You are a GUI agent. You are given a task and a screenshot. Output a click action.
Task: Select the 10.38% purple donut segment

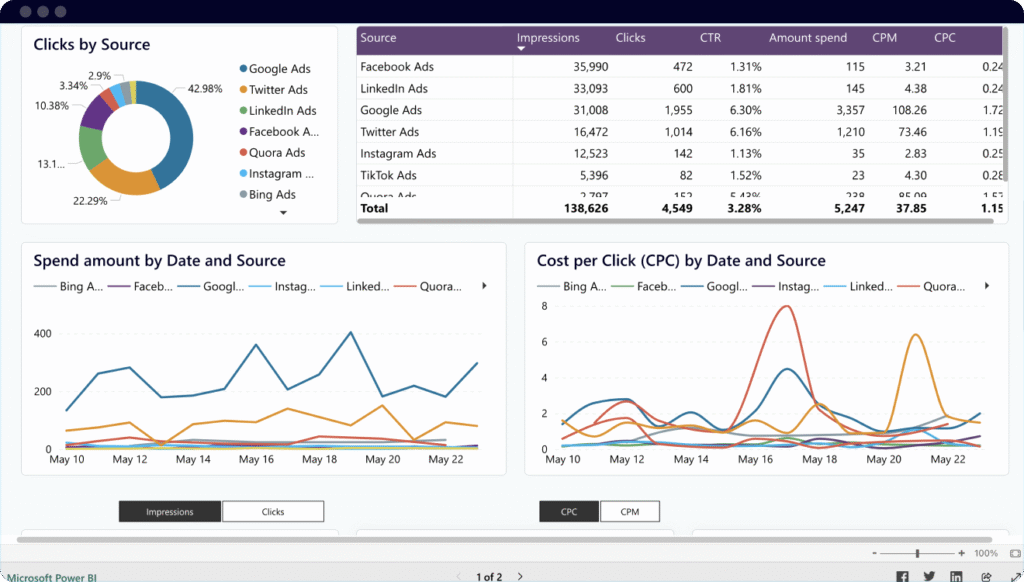tap(95, 114)
